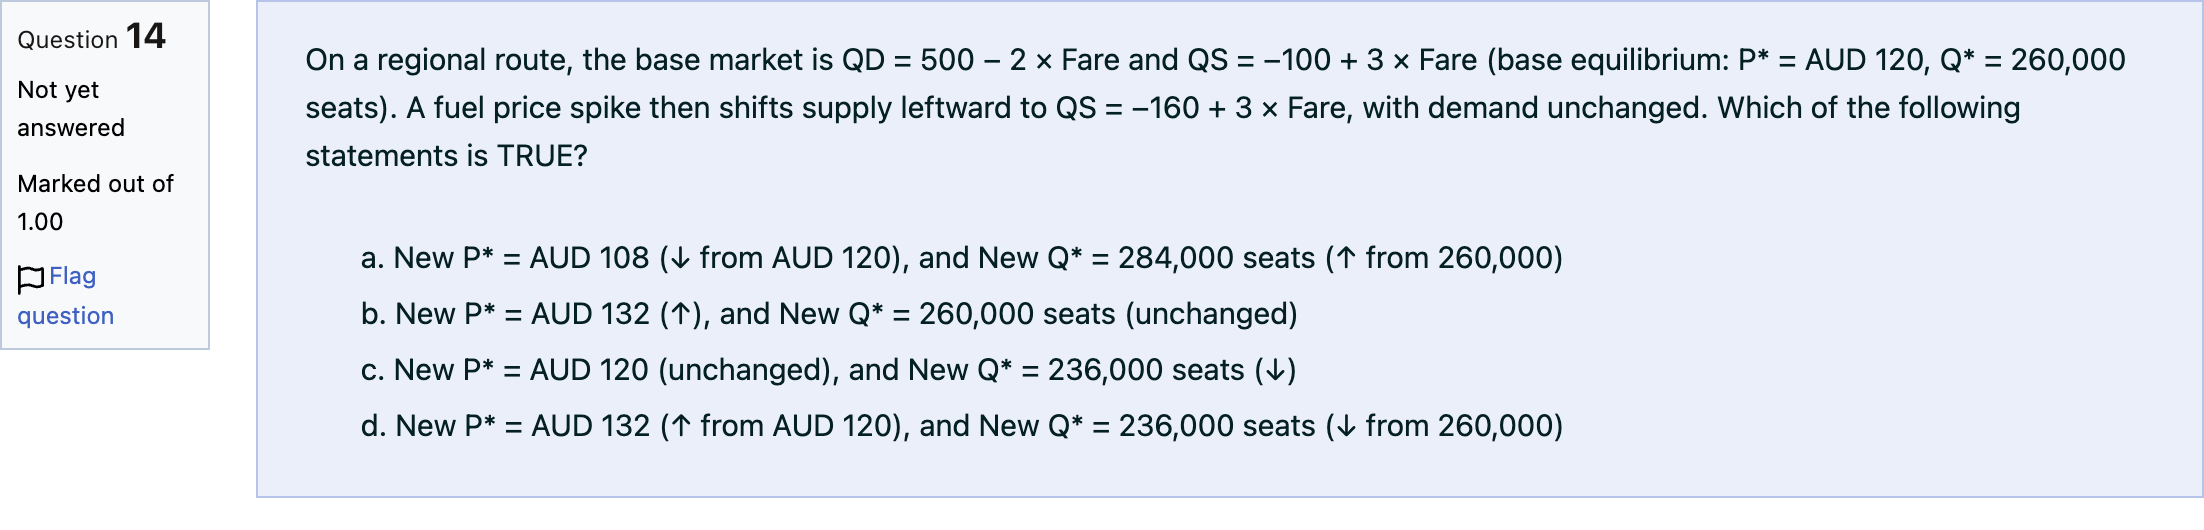Click the Marked out of 1.00 label

pos(95,203)
